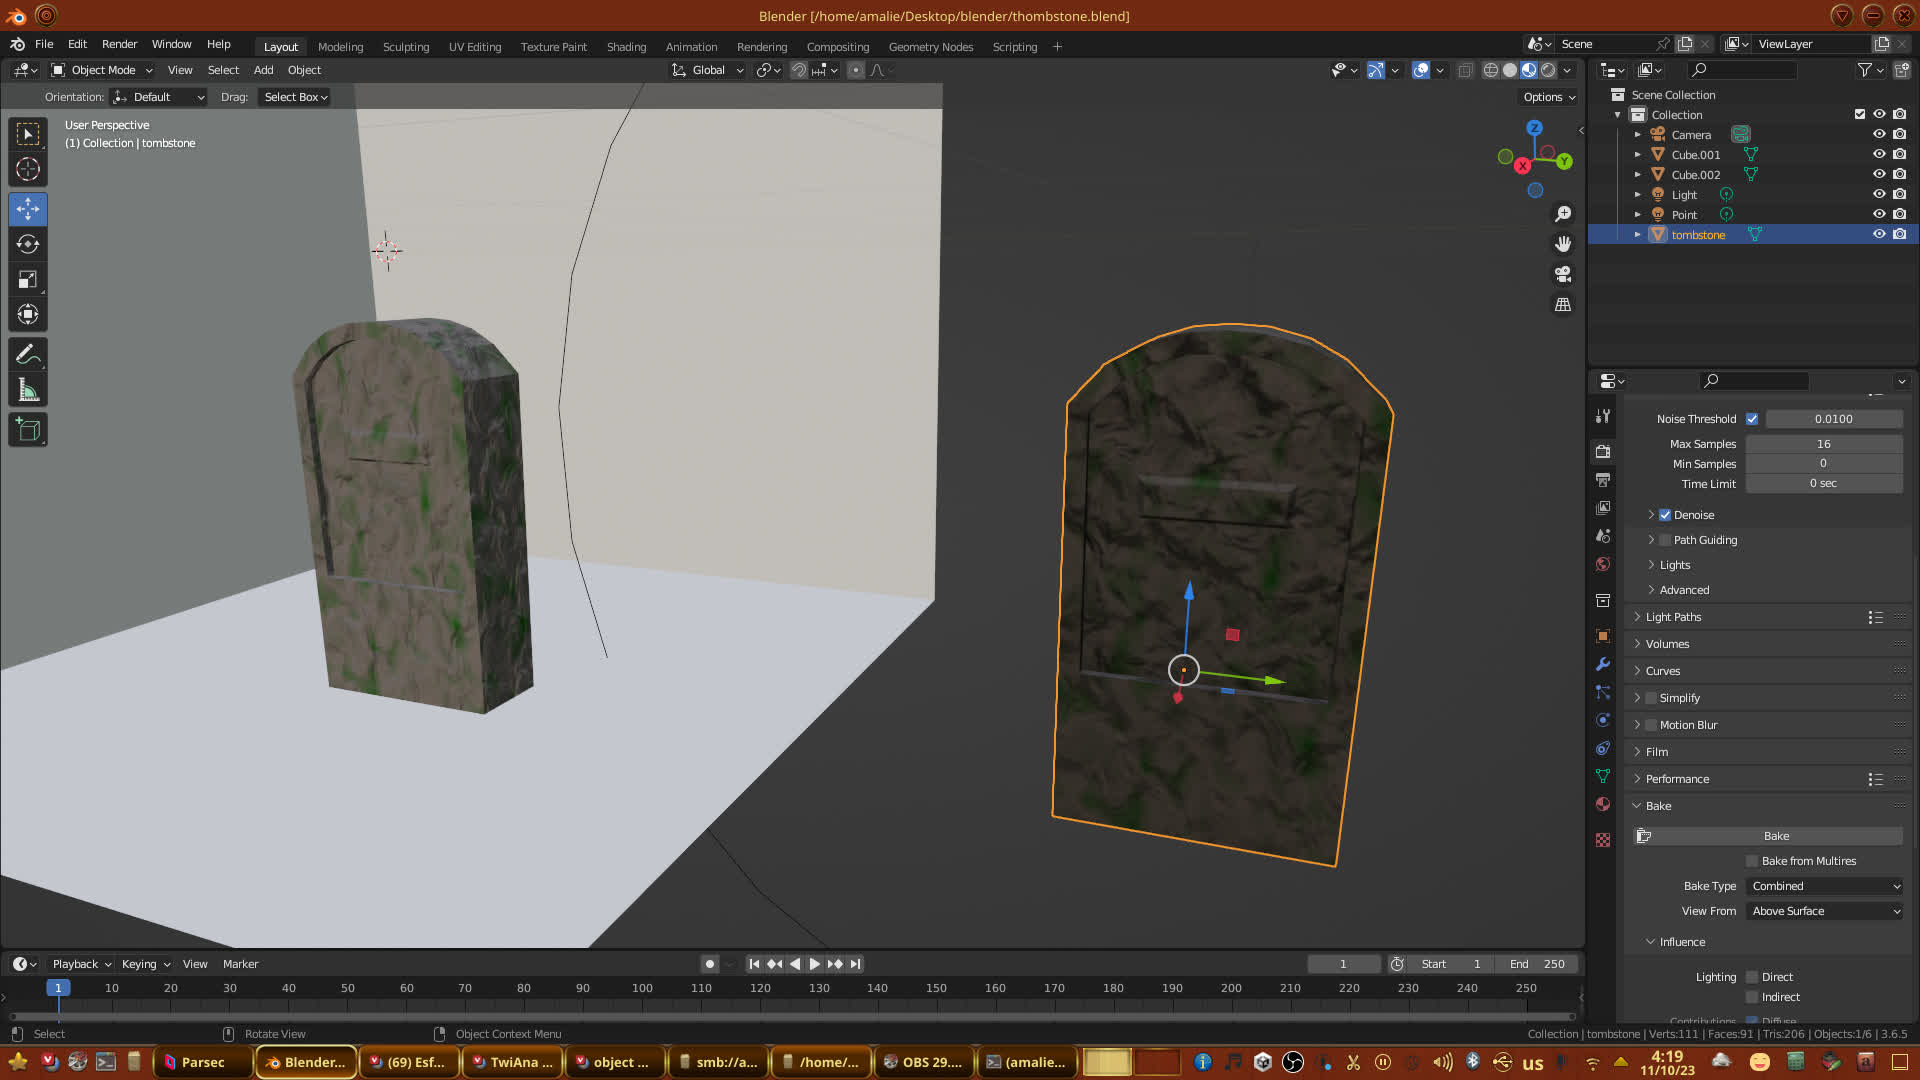Select the Scale tool

tap(28, 280)
